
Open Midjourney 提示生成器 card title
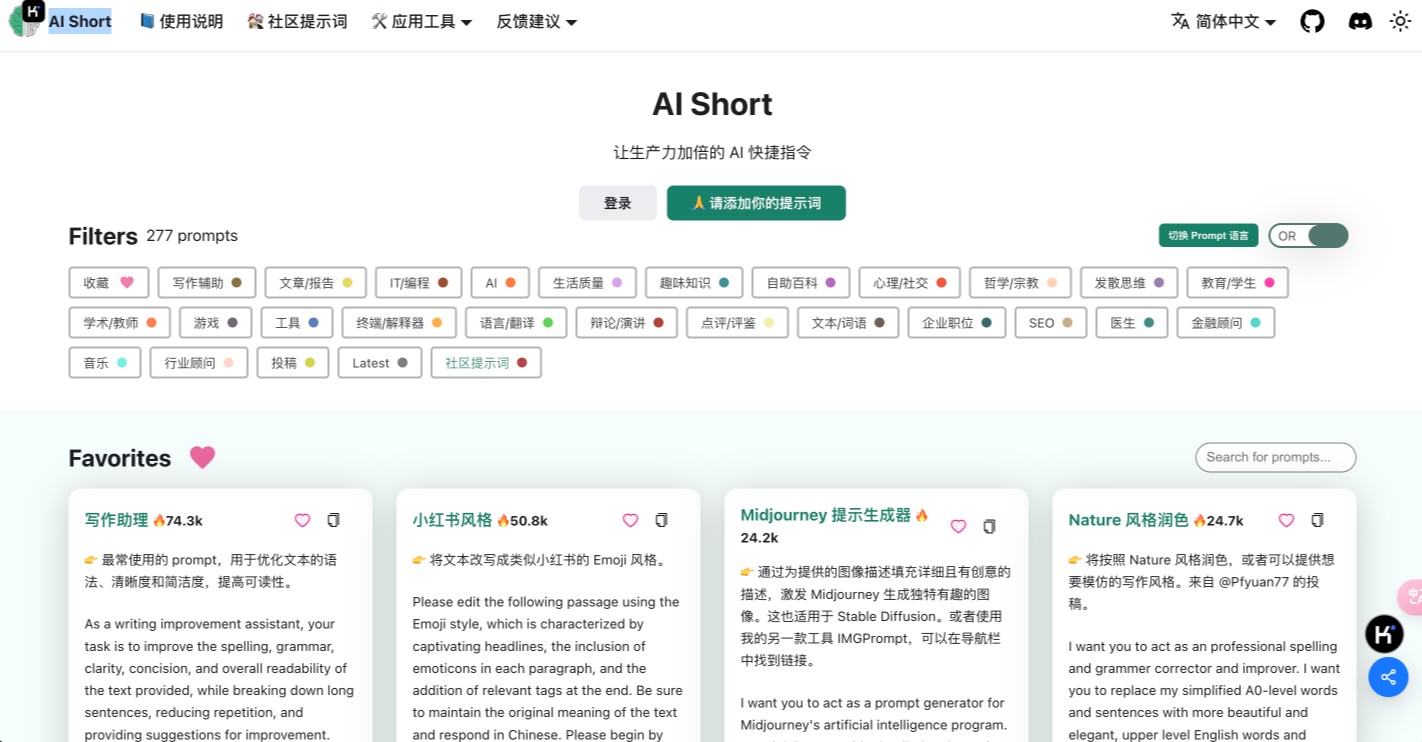826,515
